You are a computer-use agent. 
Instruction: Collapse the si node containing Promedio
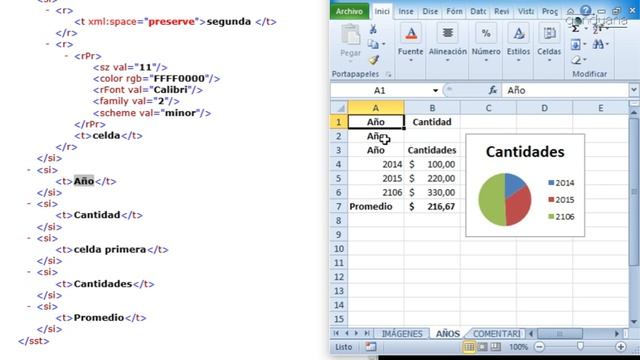click(29, 306)
